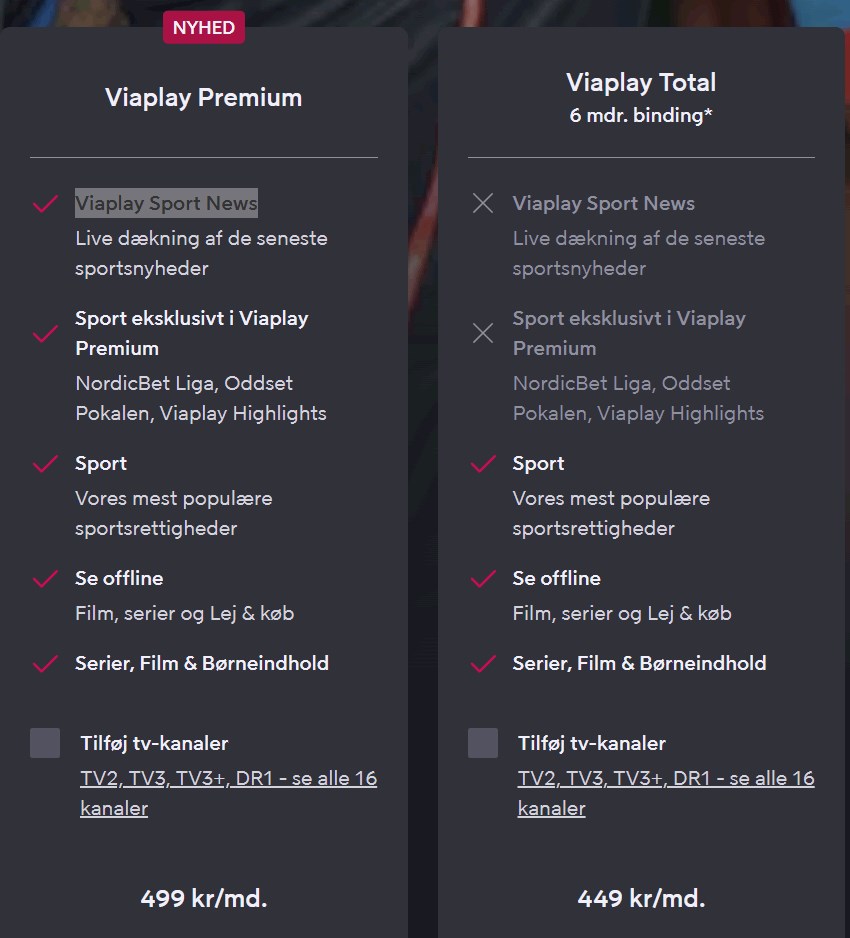Click Se offline checkmark in Viaplay Total
Screen dimensions: 850x938
483,579
